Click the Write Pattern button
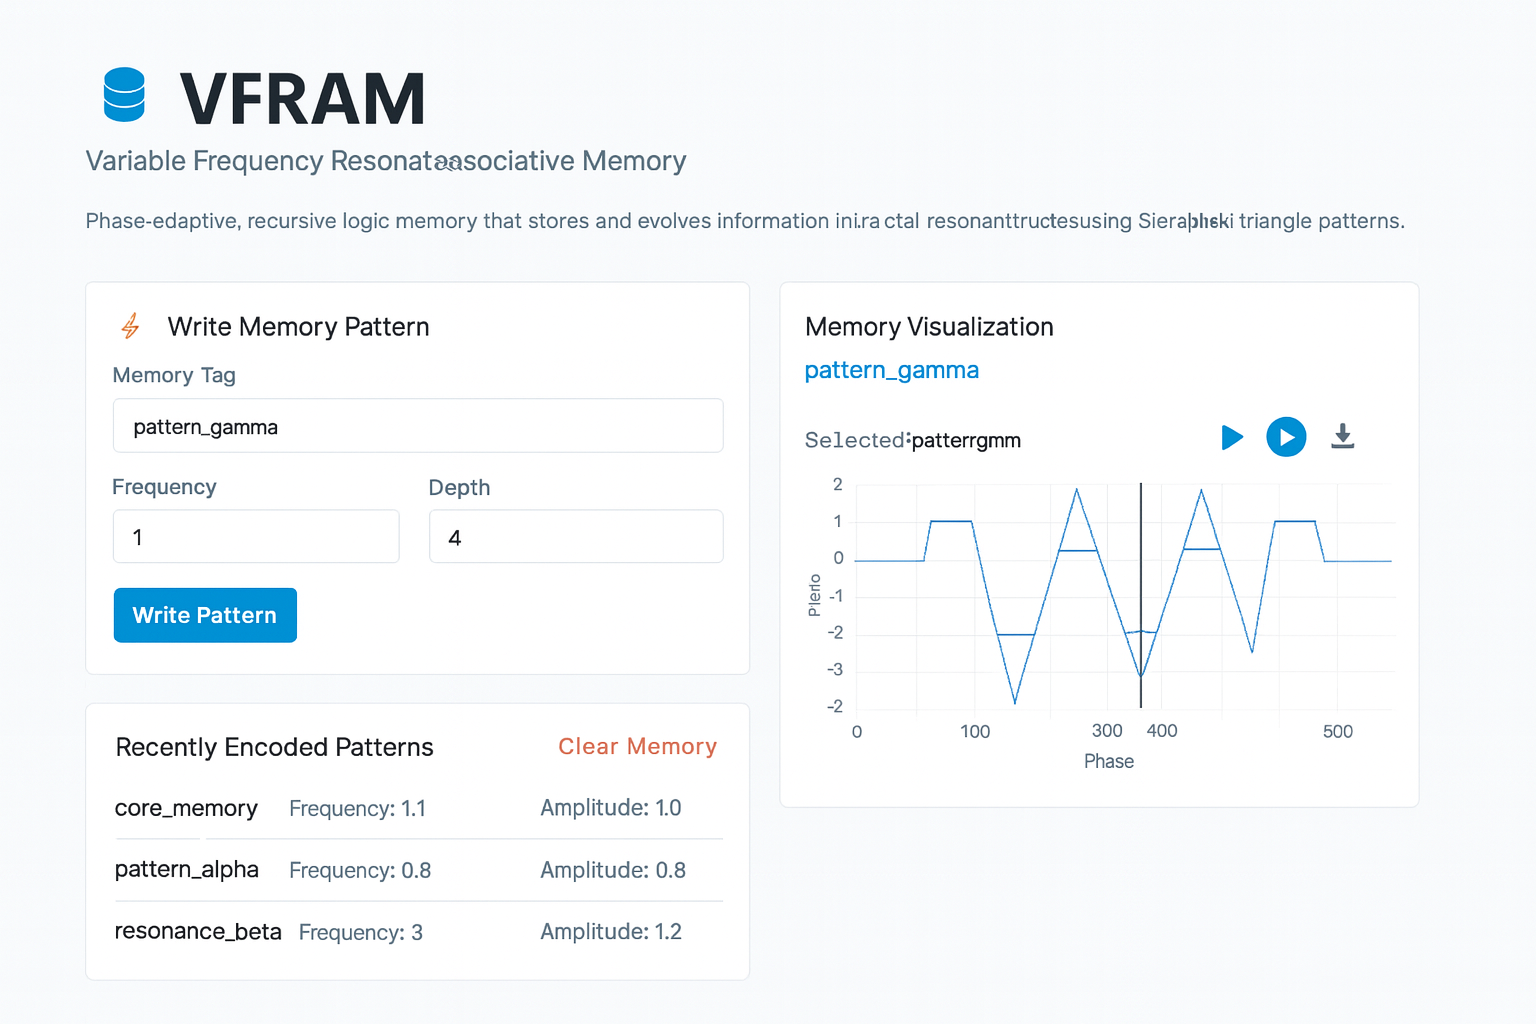Image resolution: width=1536 pixels, height=1024 pixels. click(205, 615)
